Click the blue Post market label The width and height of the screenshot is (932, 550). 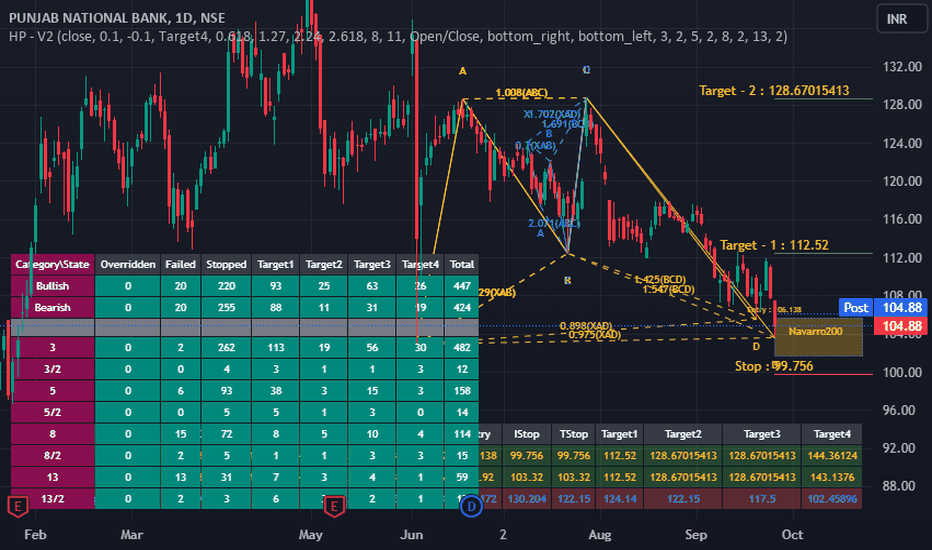pyautogui.click(x=855, y=307)
